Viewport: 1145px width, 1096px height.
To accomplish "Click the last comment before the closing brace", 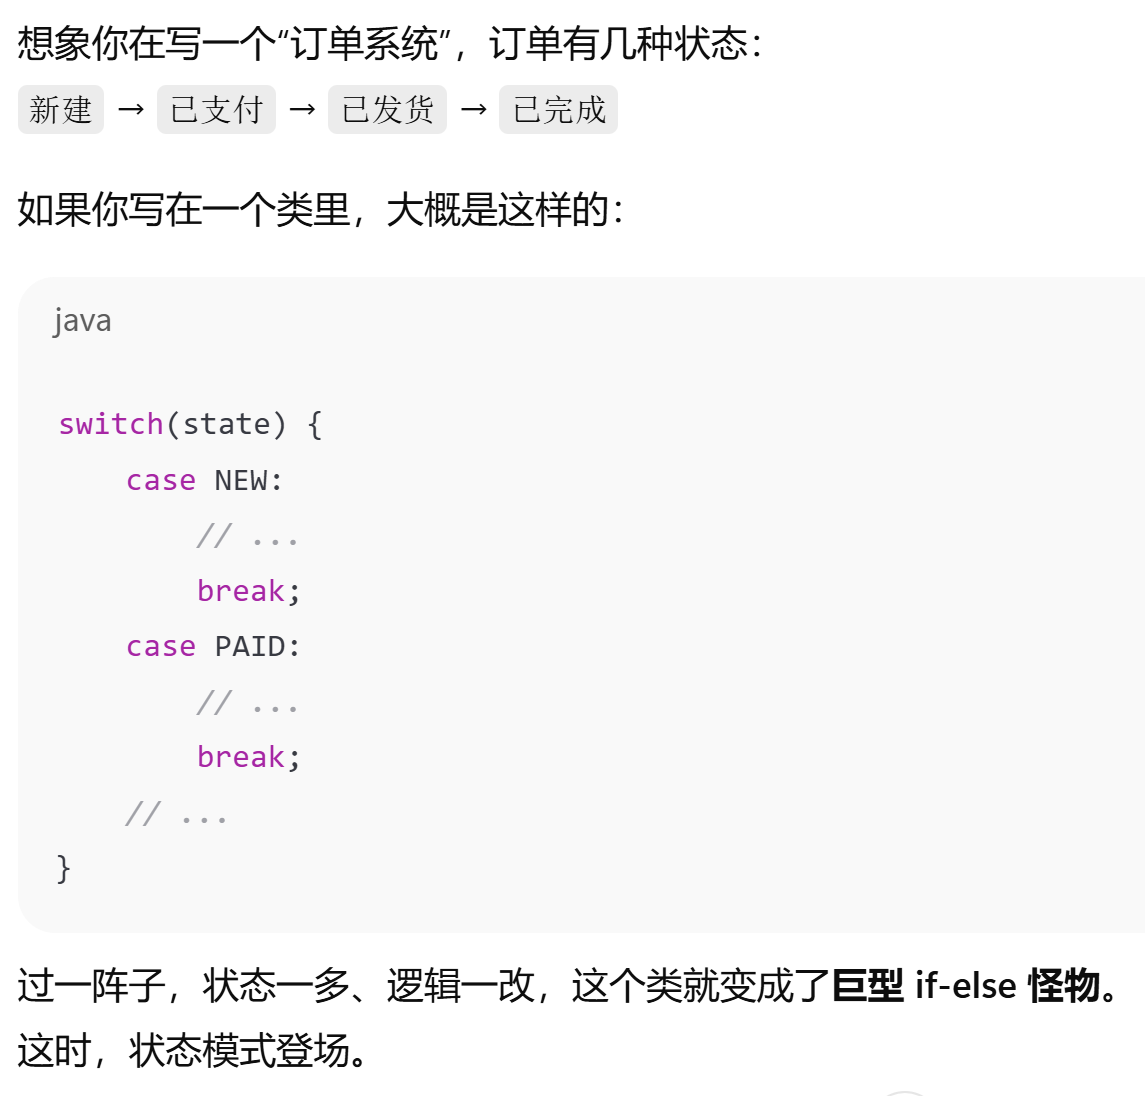I will pos(176,813).
